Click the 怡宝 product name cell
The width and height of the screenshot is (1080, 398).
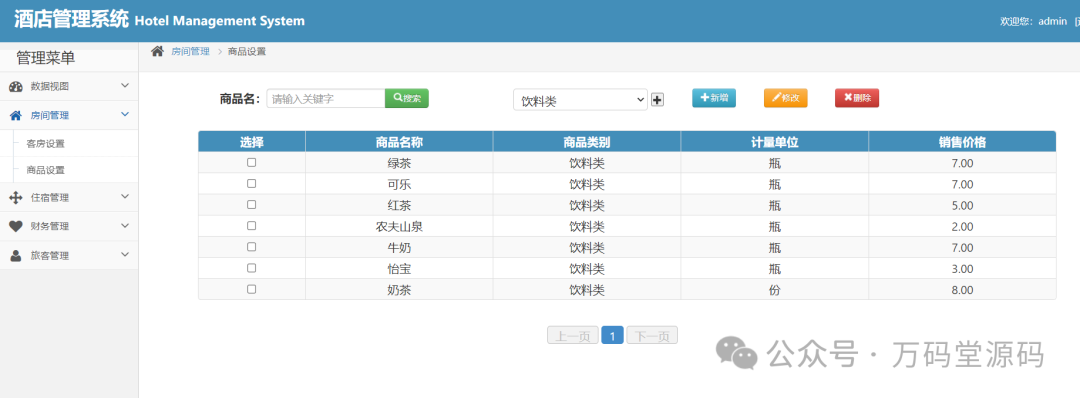point(399,269)
